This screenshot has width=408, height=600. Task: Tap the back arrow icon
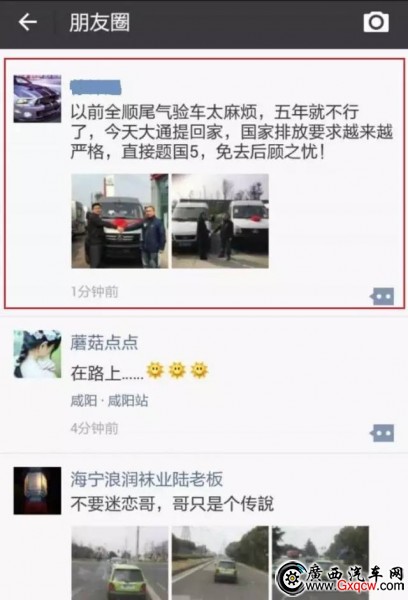[28, 22]
